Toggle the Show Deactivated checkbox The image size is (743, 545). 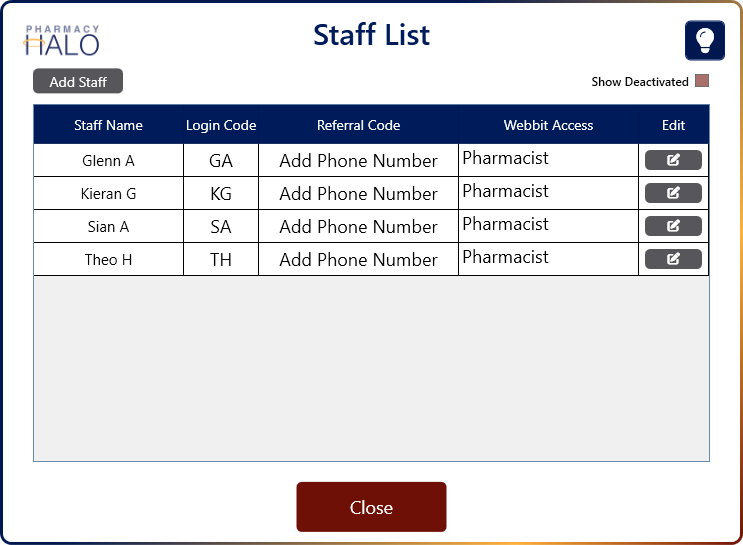tap(702, 81)
